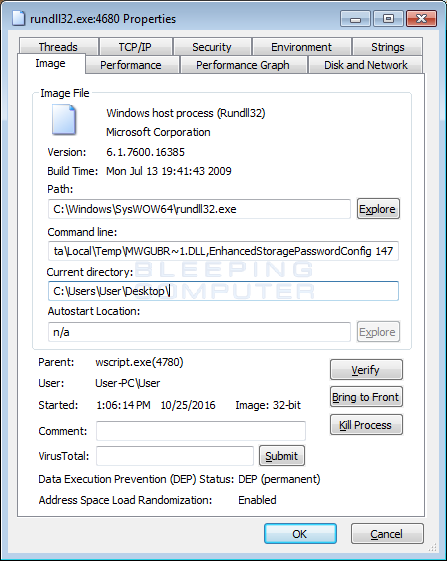Click the rundll32.exe file icon in the Image File group
The image size is (447, 561).
[x=64, y=119]
